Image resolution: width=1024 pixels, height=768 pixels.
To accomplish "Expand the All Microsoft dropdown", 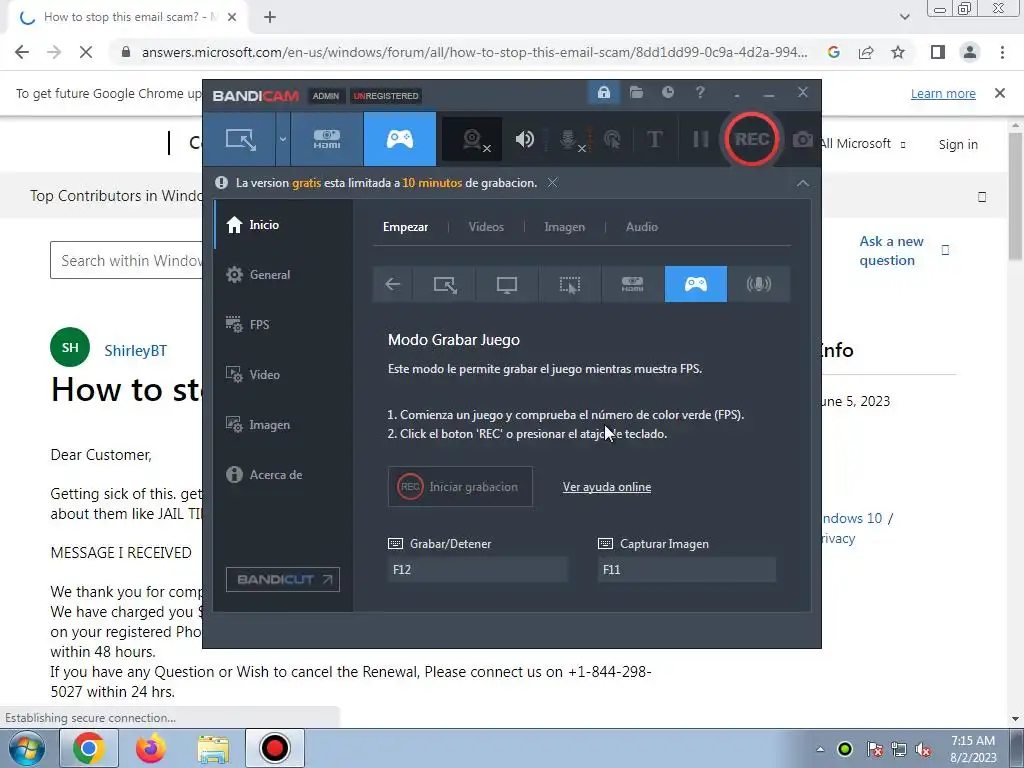I will [862, 144].
